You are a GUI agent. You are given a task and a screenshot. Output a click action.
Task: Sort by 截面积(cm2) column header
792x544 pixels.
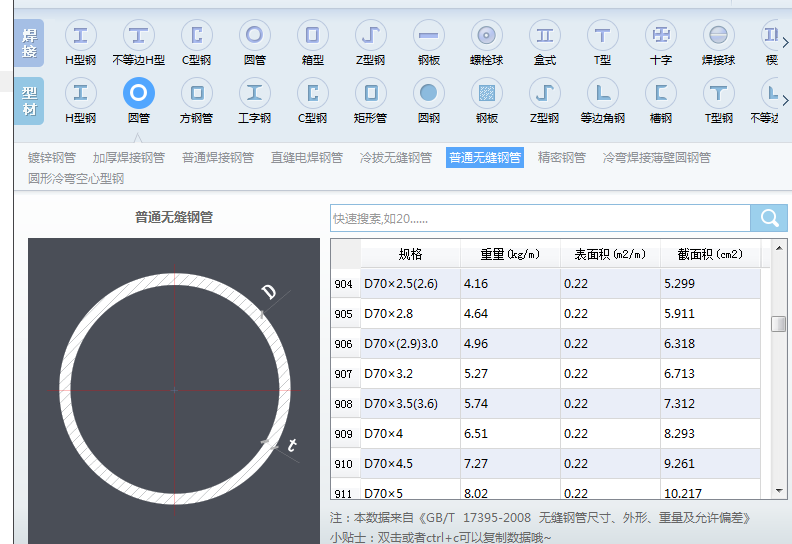pyautogui.click(x=710, y=254)
